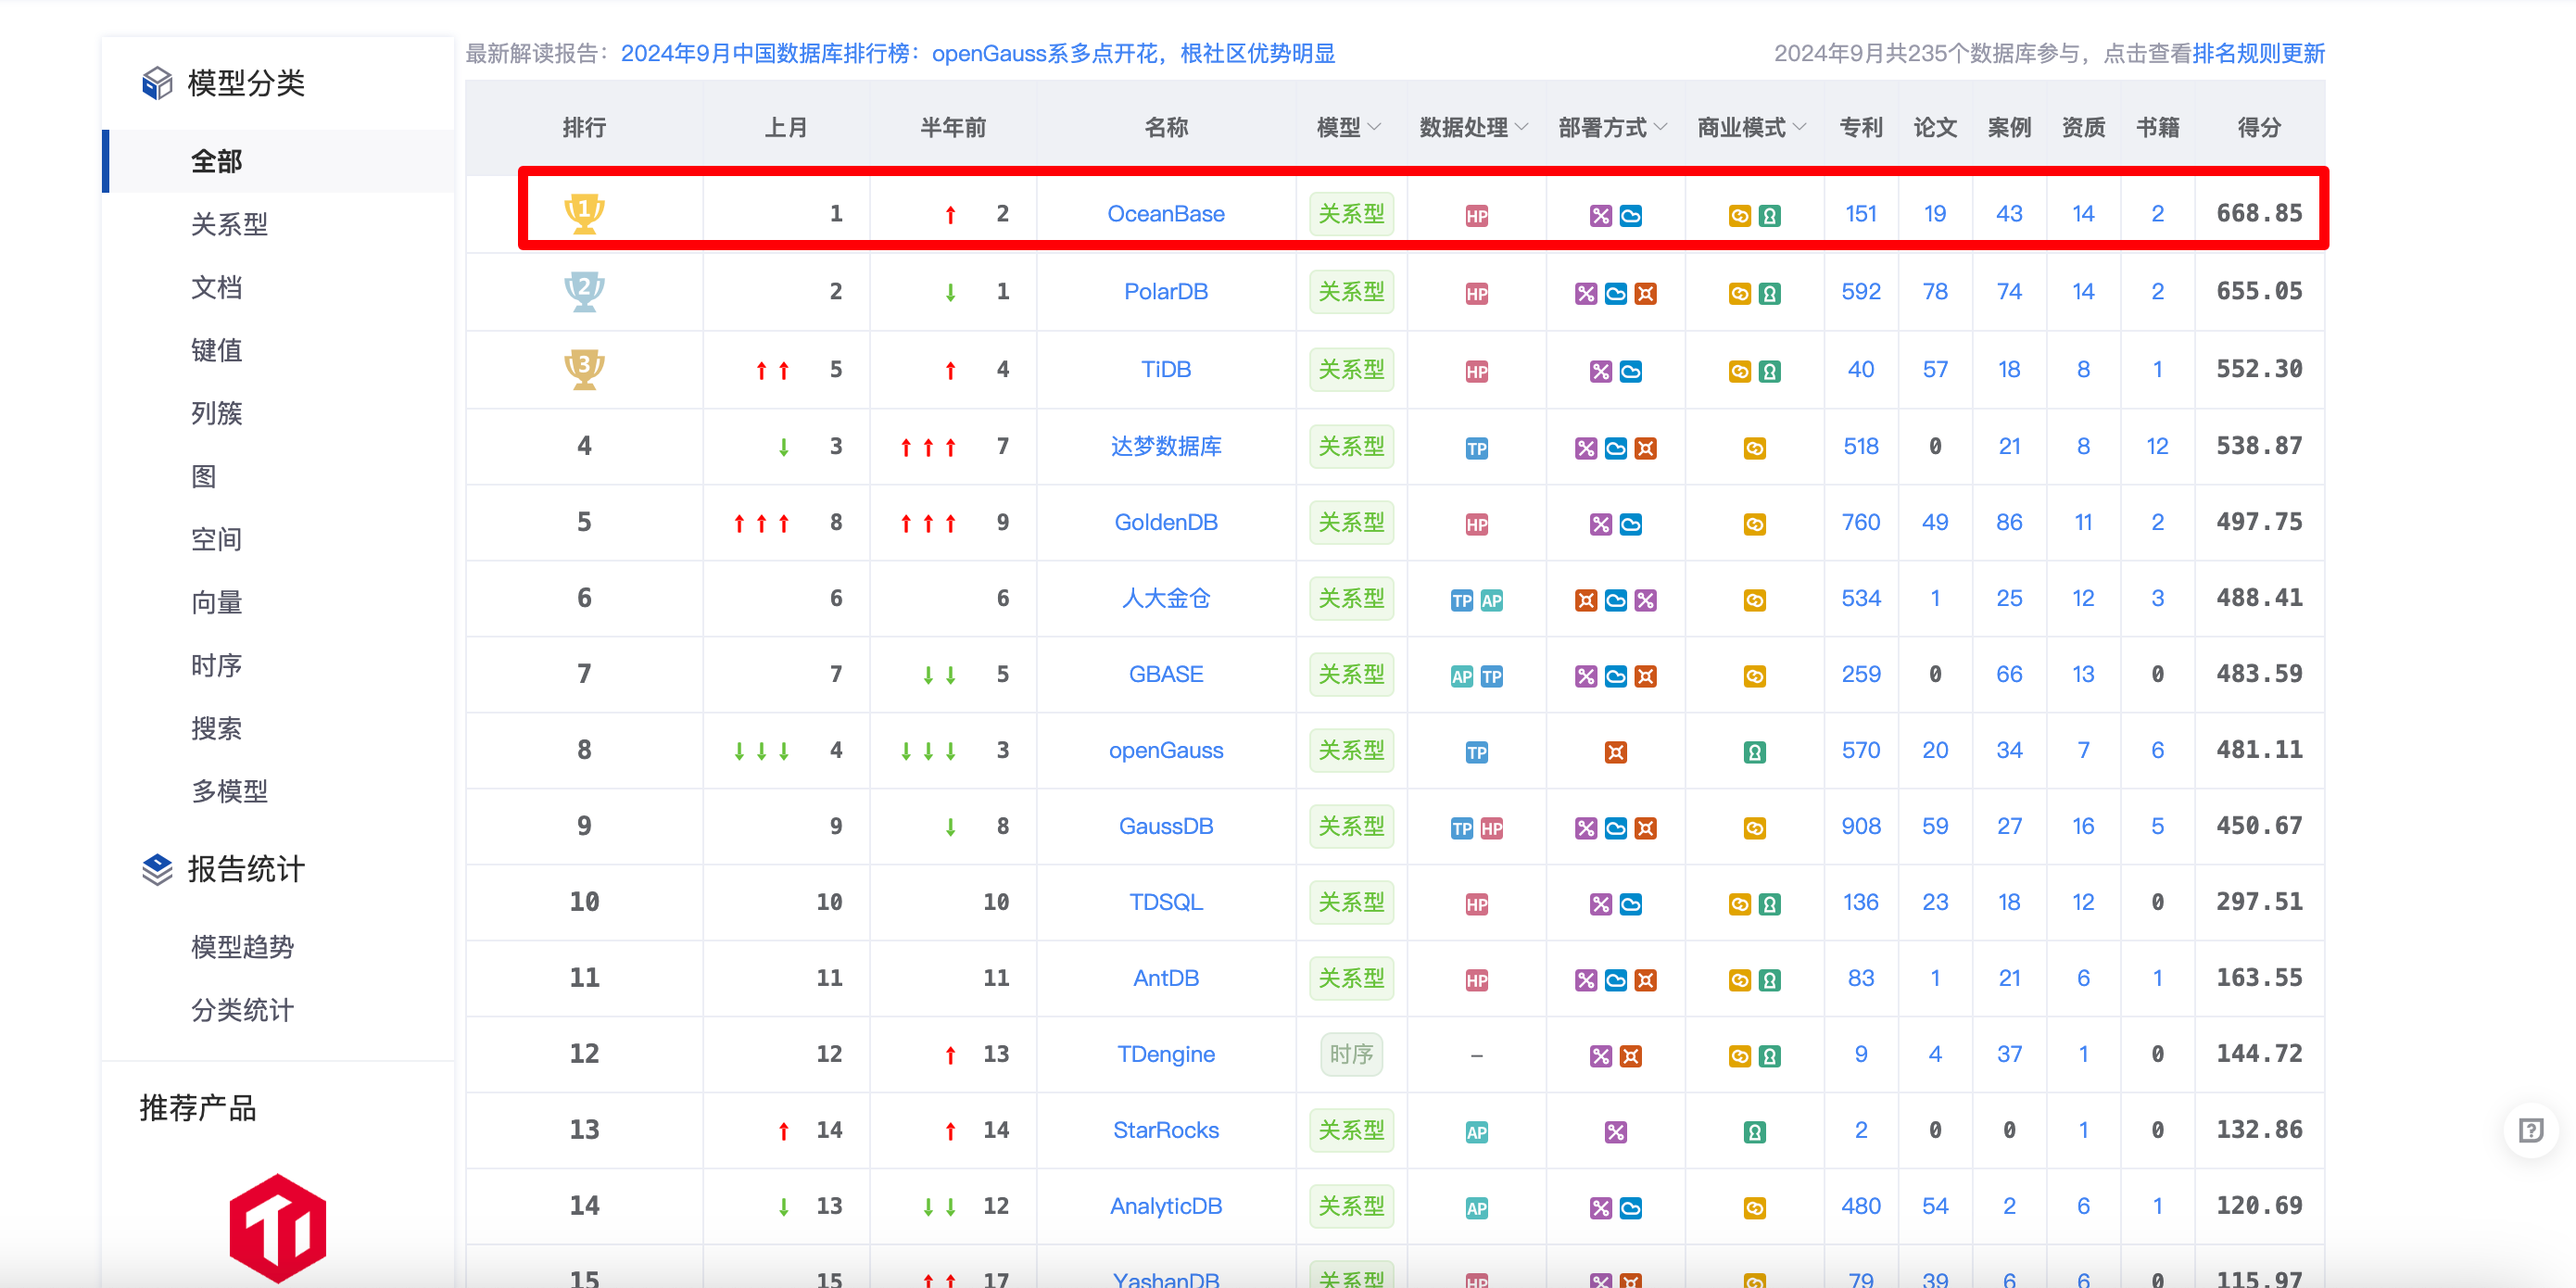Select 空间 category
The width and height of the screenshot is (2576, 1288).
[217, 539]
